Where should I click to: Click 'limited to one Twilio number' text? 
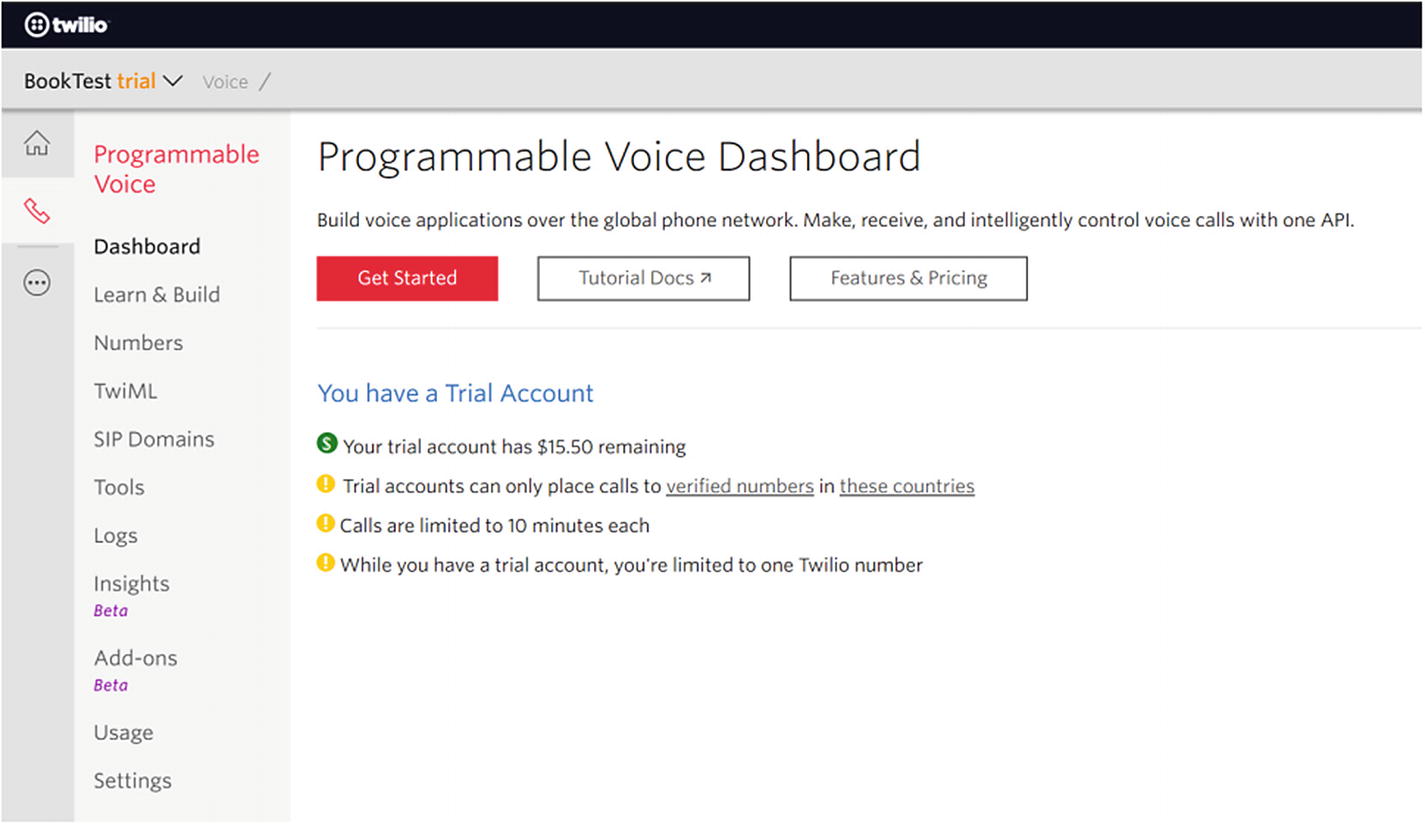632,565
